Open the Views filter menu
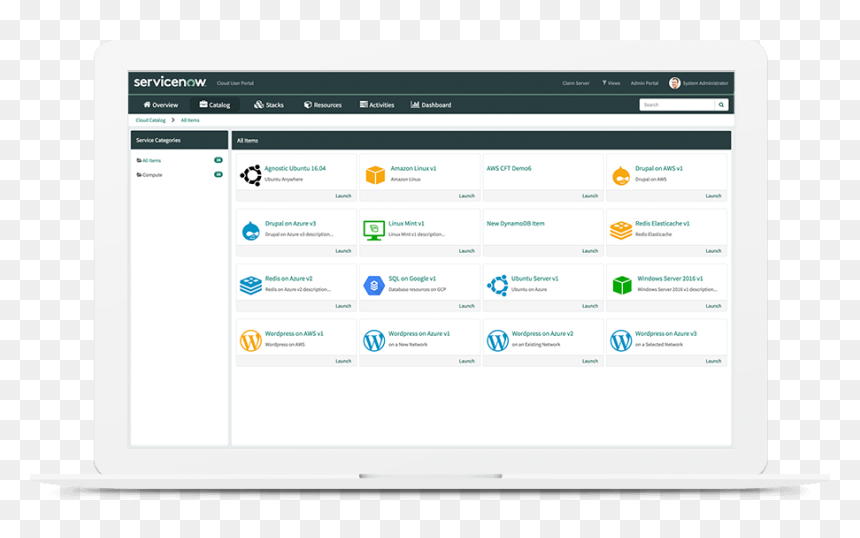The image size is (860, 538). (x=611, y=83)
